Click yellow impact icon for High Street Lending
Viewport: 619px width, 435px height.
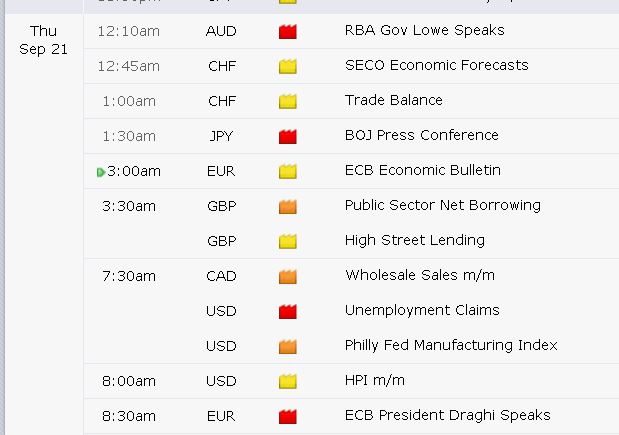click(288, 241)
